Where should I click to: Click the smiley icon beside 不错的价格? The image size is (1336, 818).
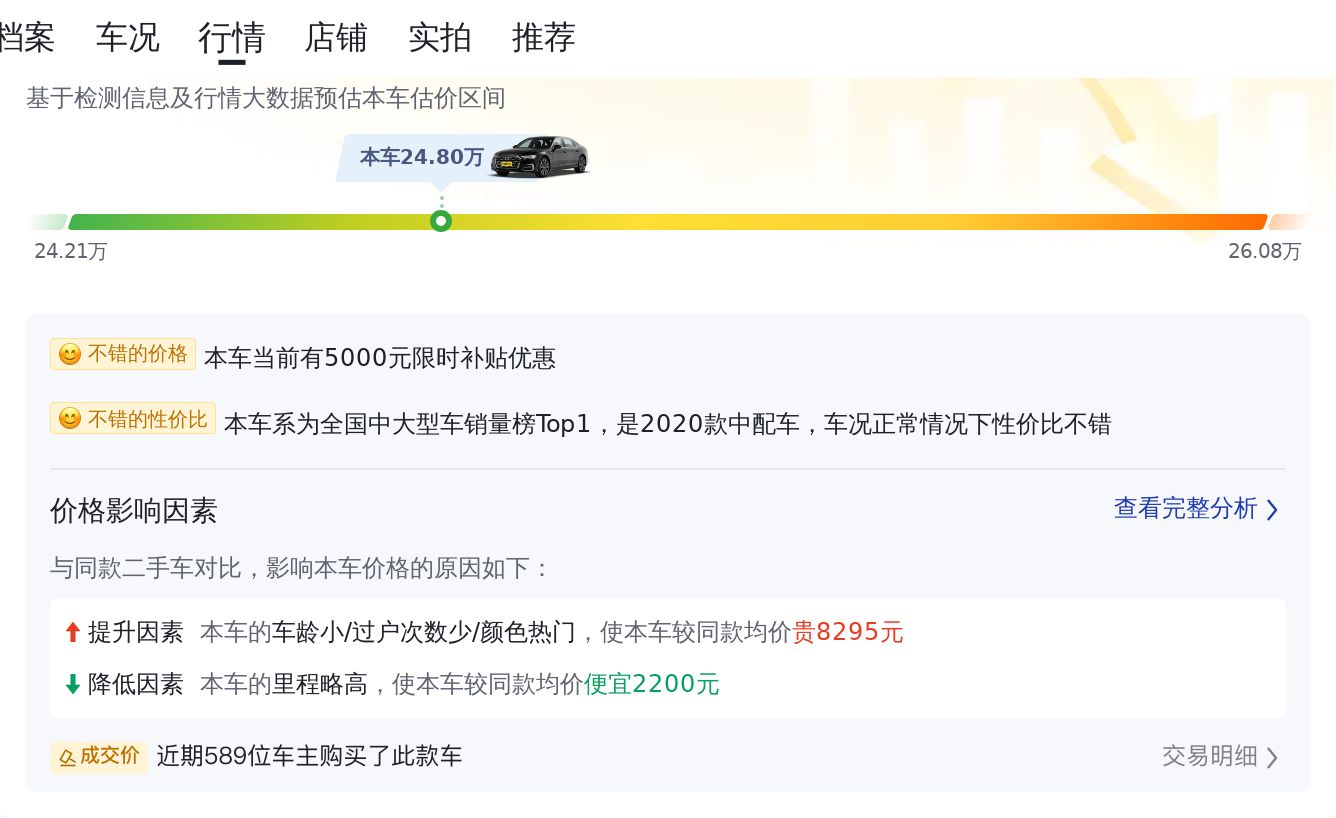[70, 355]
